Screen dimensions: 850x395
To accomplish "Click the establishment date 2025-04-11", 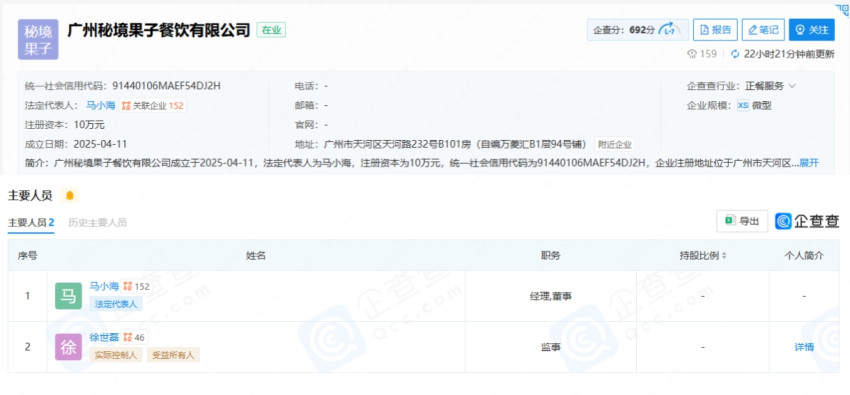I will (100, 144).
